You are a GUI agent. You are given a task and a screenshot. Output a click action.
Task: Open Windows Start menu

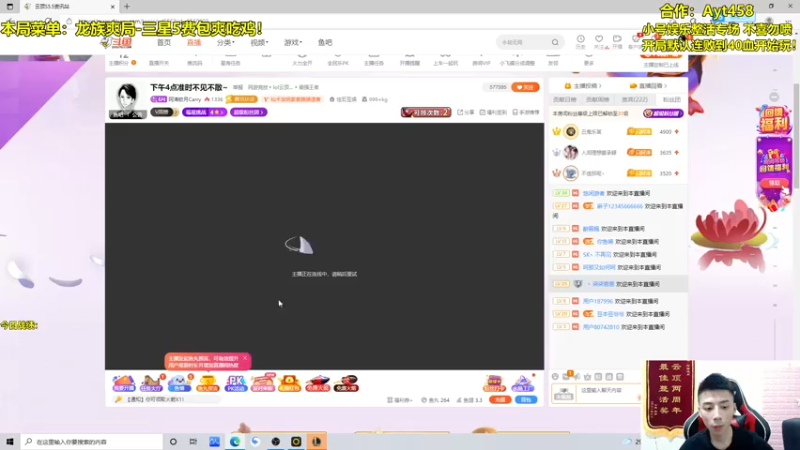tap(10, 442)
